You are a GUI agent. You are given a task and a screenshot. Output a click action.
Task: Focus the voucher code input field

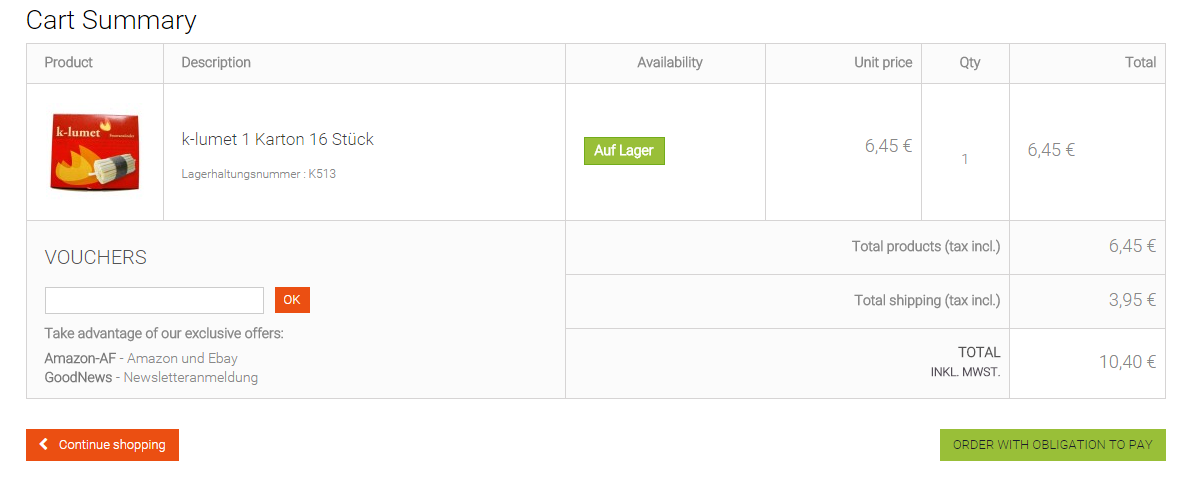[x=154, y=300]
